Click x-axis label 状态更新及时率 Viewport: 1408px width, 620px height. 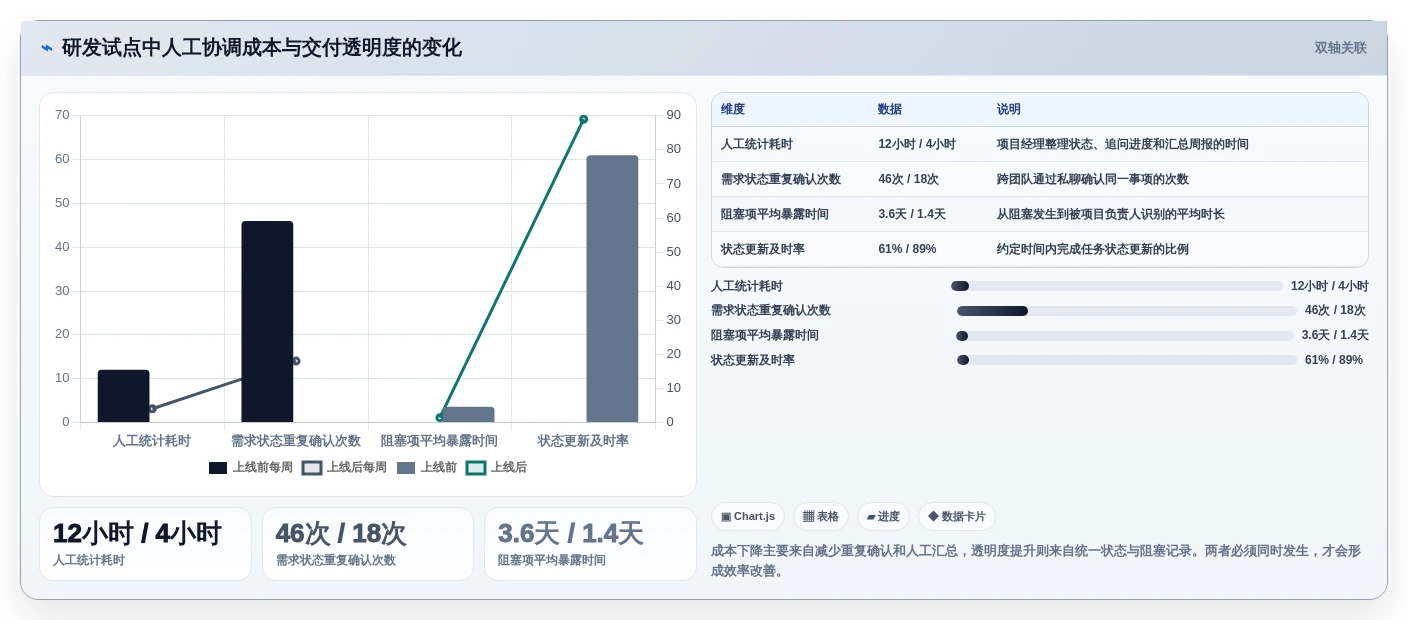(583, 441)
